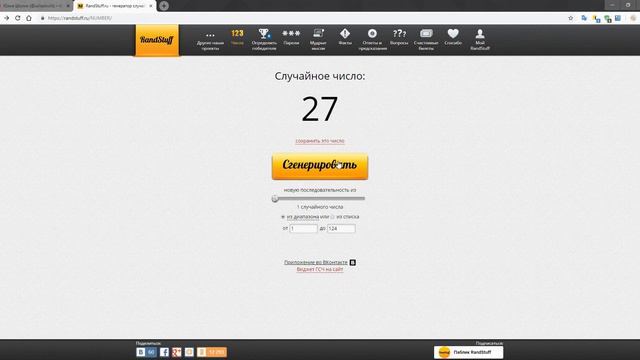
Task: Click the VK share count 60
Action: click(151, 352)
